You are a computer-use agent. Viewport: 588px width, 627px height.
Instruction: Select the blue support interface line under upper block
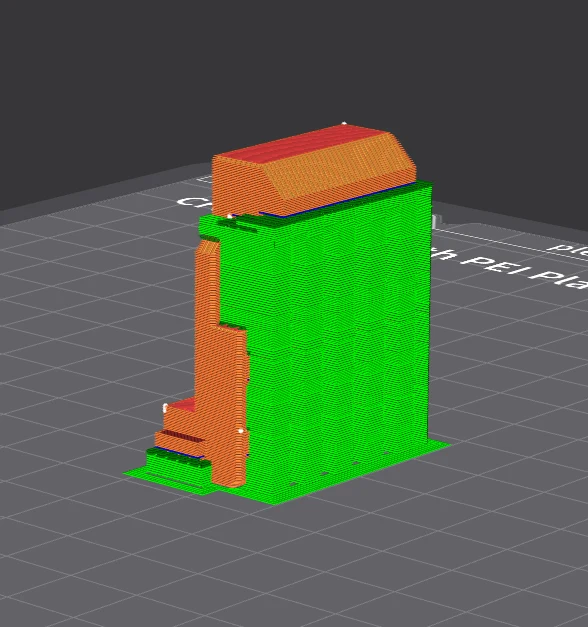coord(338,199)
